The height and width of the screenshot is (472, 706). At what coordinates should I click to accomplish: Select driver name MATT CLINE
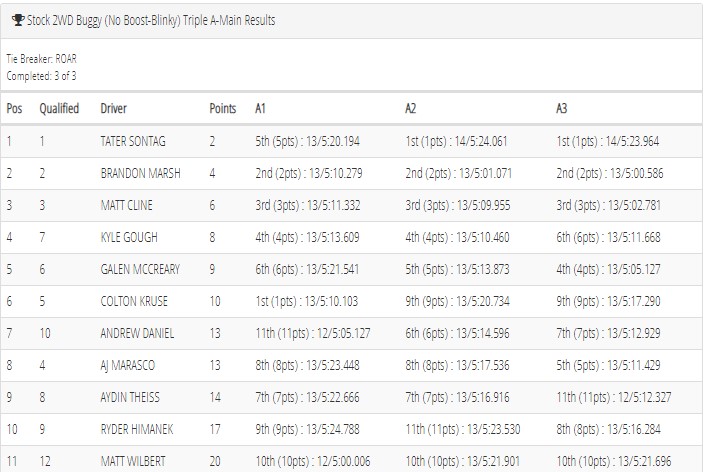click(127, 205)
